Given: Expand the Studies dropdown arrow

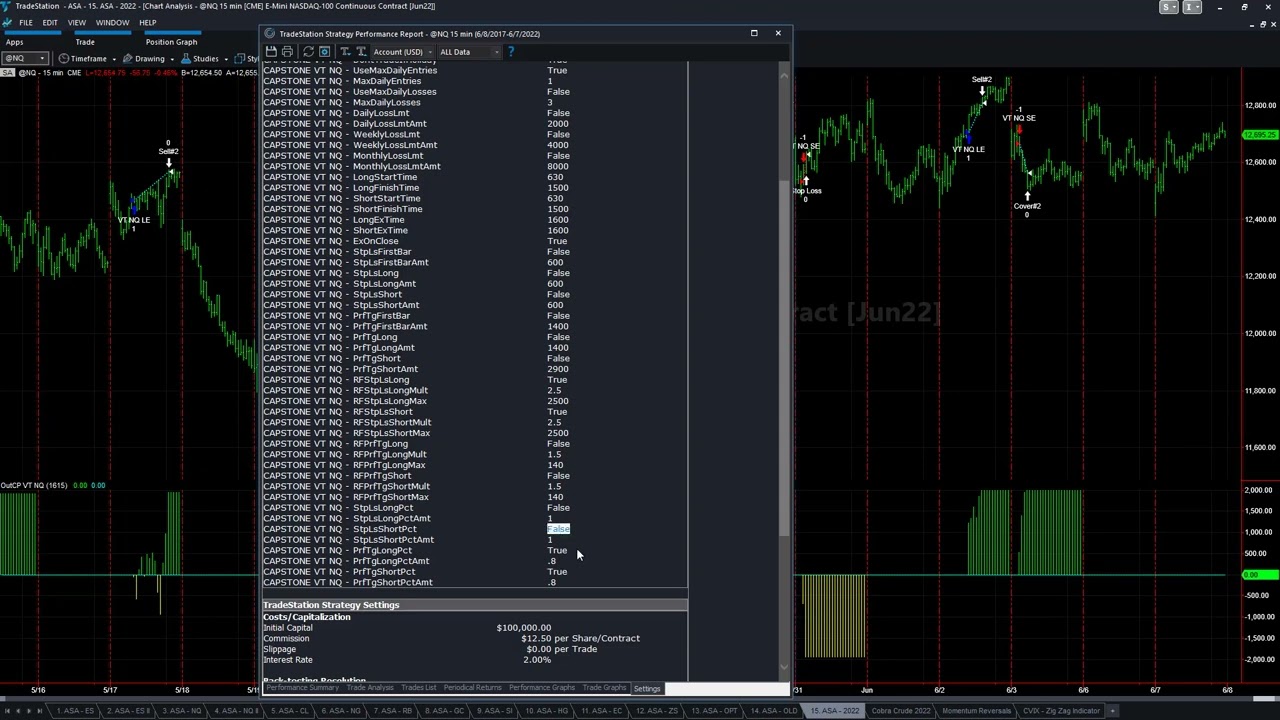Looking at the screenshot, I should click(225, 58).
